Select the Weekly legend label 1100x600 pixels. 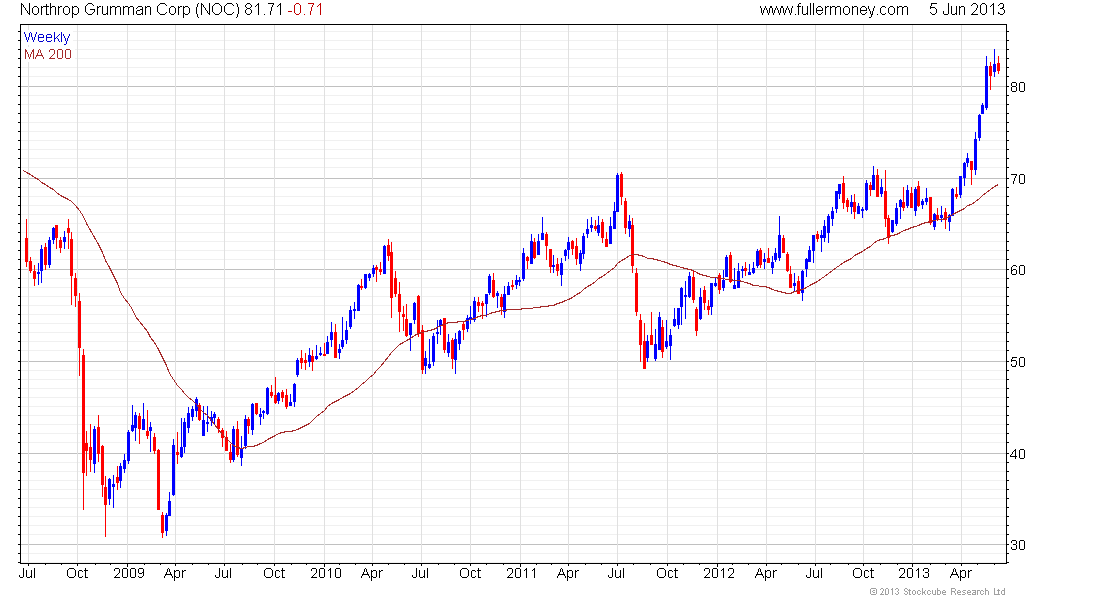click(47, 37)
